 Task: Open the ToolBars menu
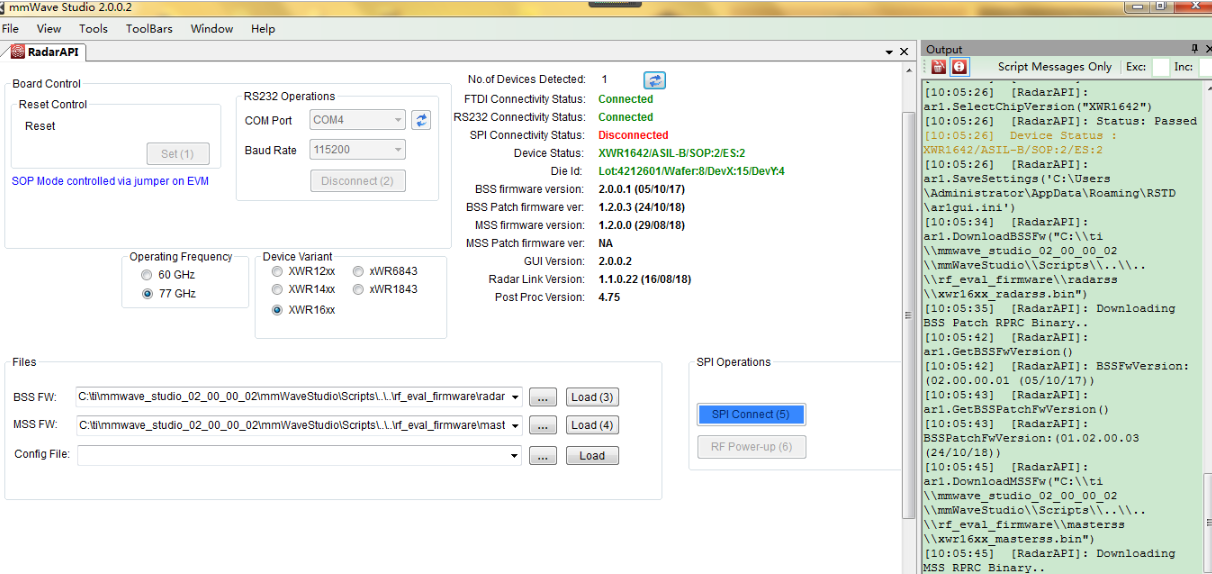tap(150, 29)
